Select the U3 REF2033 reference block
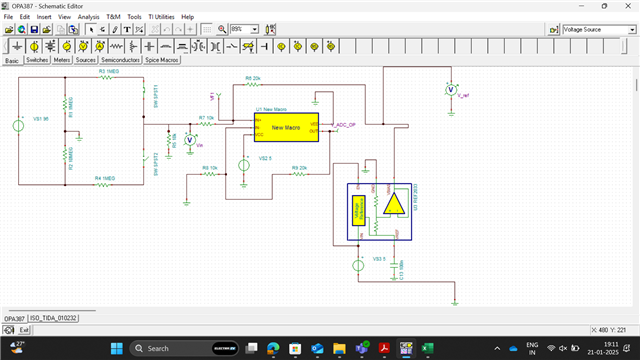The height and width of the screenshot is (360, 640). [380, 212]
